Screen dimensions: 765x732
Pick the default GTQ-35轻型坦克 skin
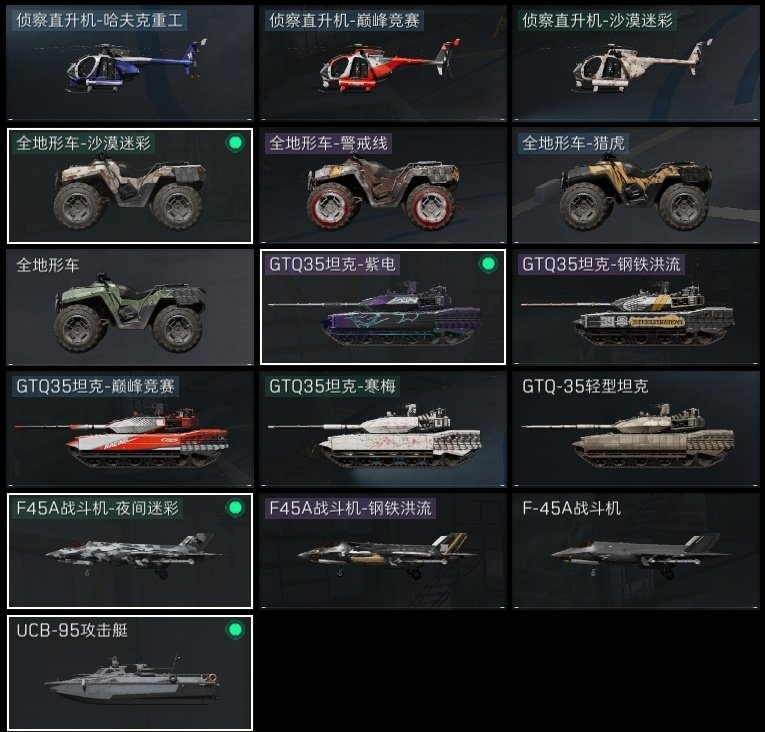point(636,429)
